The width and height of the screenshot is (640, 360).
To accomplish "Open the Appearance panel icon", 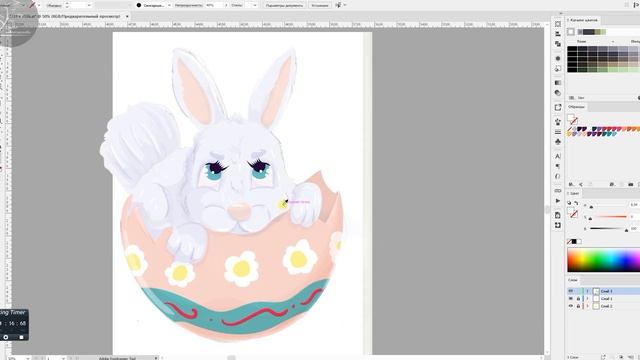I will [558, 58].
